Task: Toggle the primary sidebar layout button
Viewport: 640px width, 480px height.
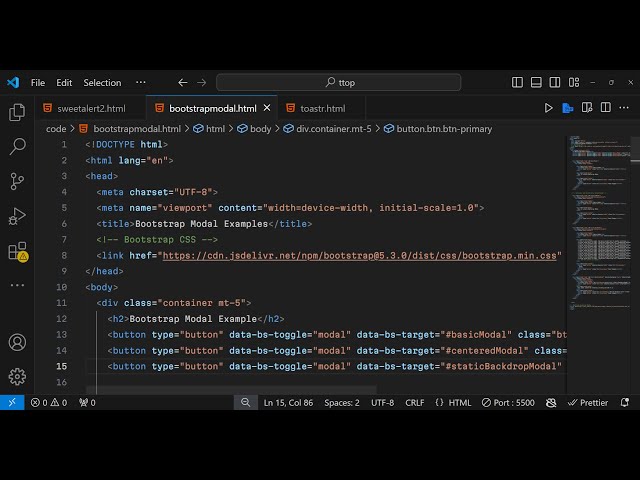Action: (x=517, y=83)
